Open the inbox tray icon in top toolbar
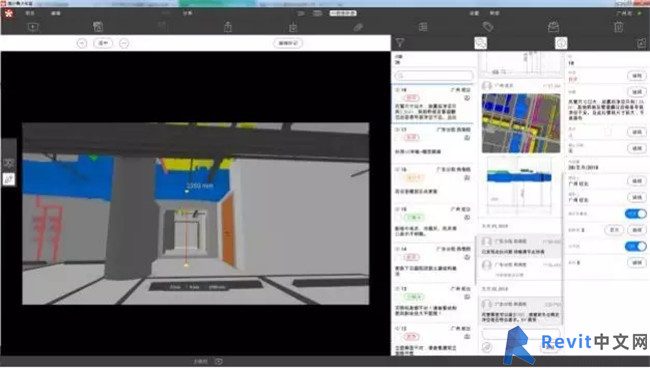Screen dimensions: 650x368 (553, 27)
